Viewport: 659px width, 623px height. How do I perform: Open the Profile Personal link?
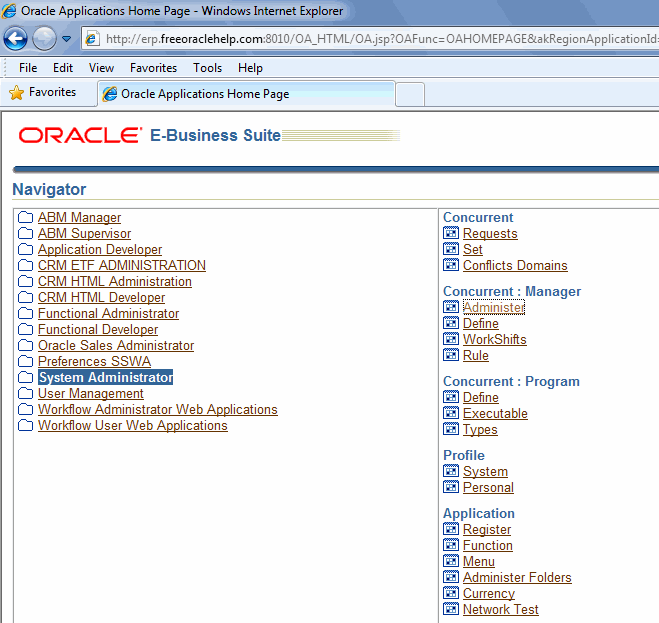(488, 487)
